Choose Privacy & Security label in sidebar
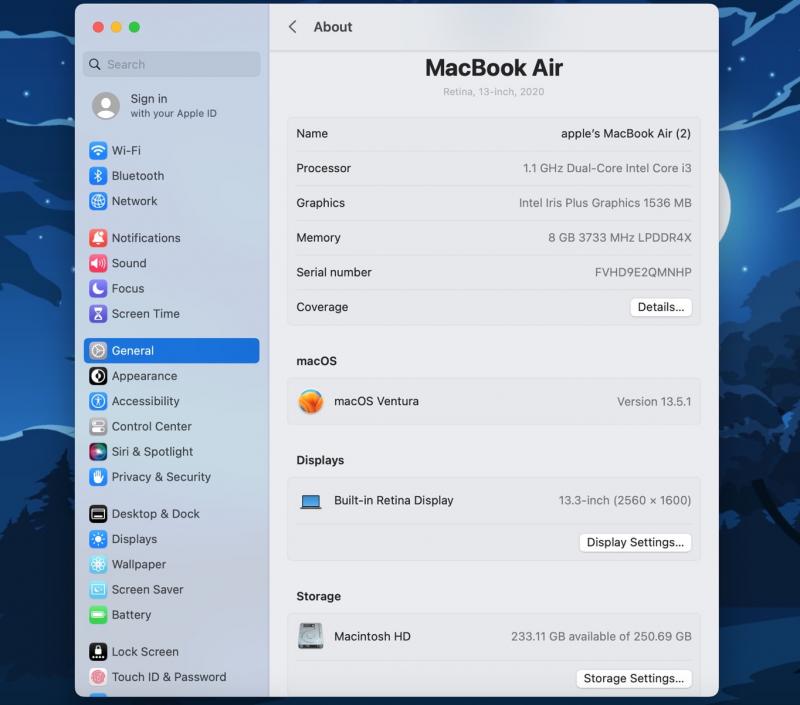The image size is (800, 705). pos(161,477)
